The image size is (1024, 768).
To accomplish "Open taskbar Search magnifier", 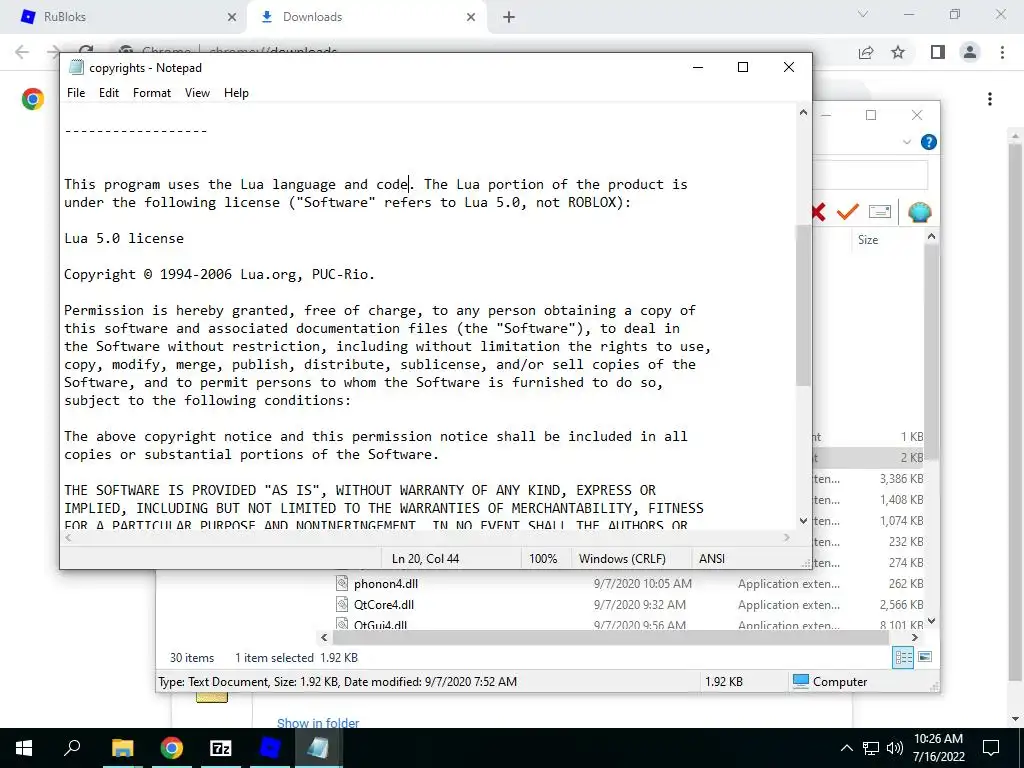I will 72,748.
